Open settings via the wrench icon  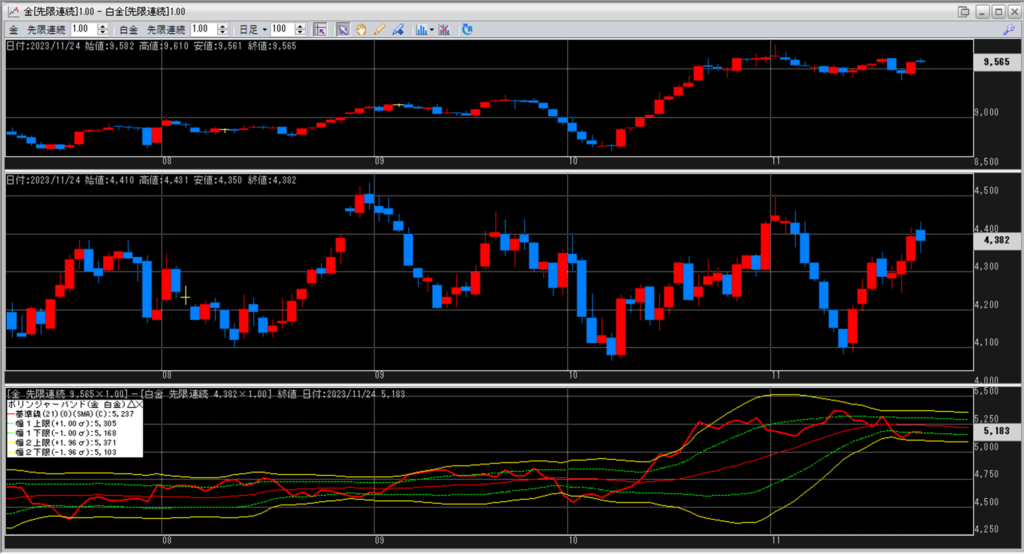pos(1009,30)
